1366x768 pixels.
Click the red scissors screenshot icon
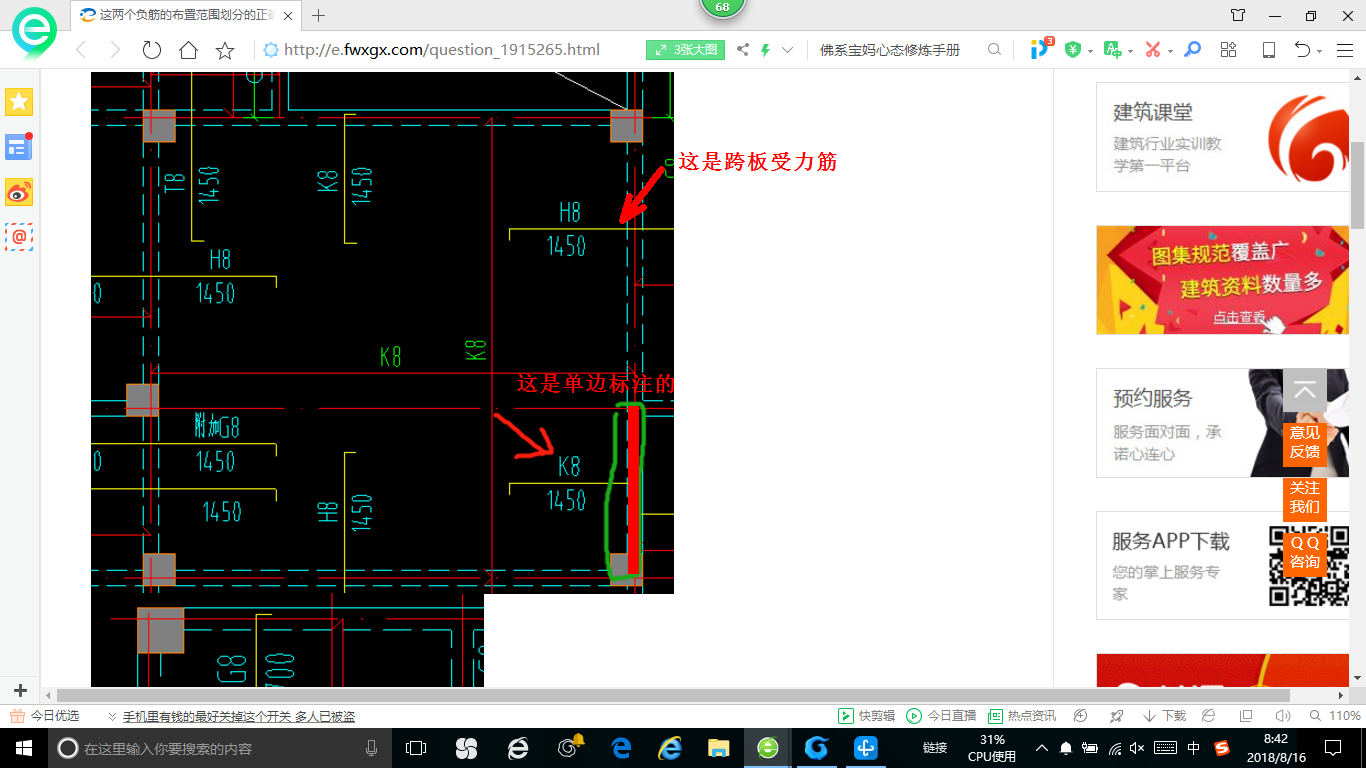pos(1153,49)
